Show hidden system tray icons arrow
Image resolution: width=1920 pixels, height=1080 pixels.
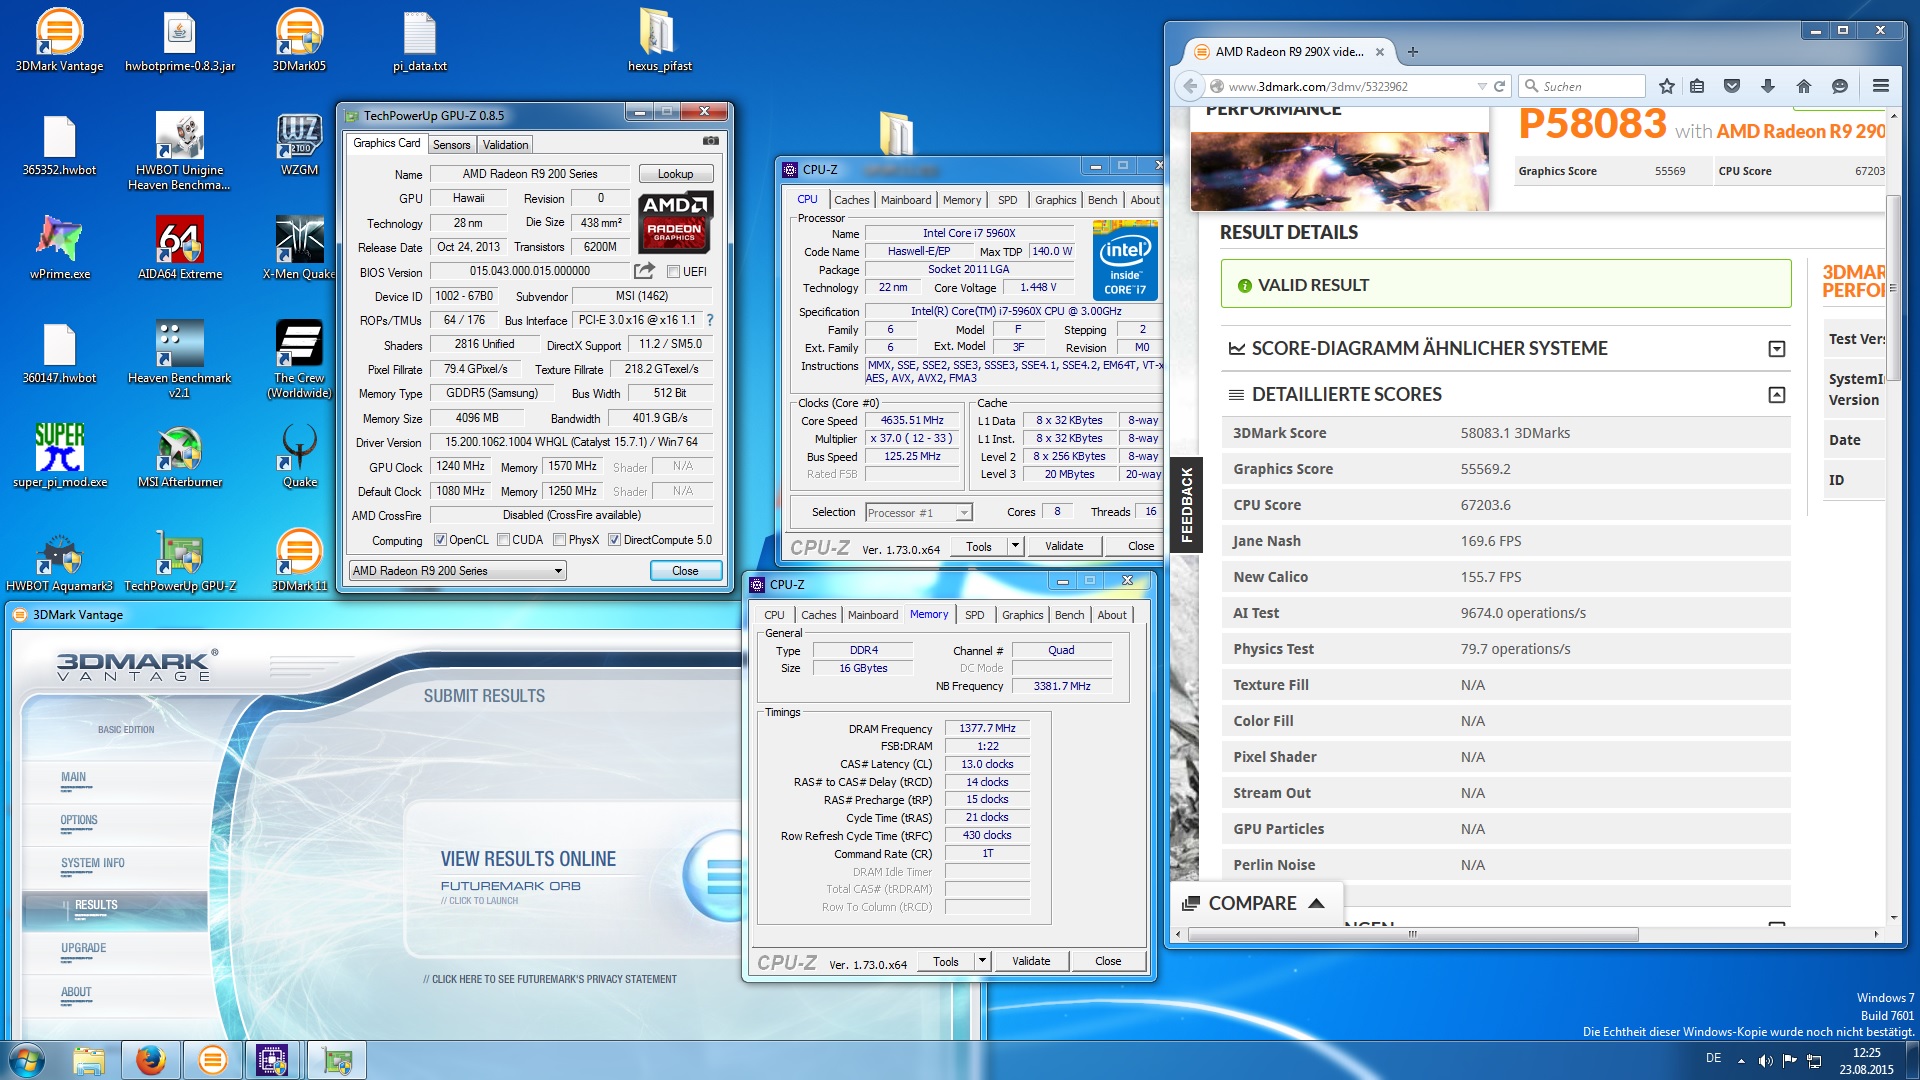(x=1741, y=1060)
